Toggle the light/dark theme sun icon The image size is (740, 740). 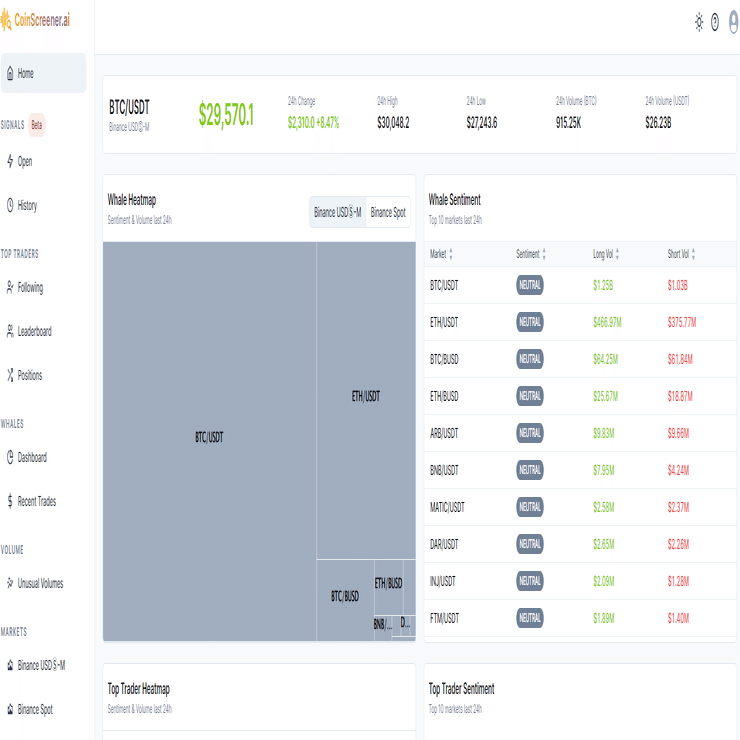[699, 22]
